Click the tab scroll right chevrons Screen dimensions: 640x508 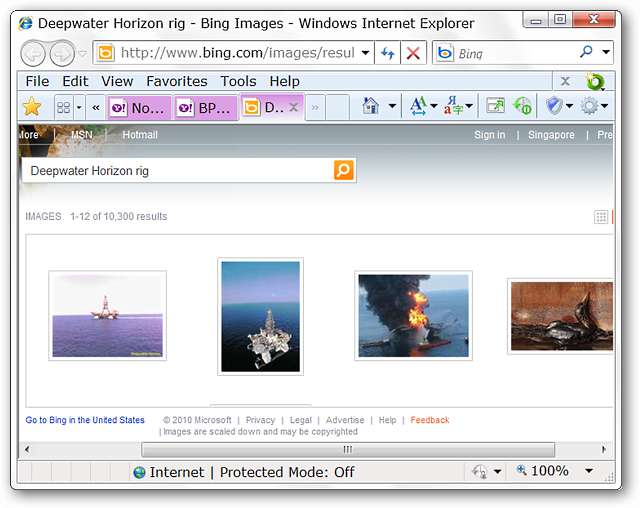[315, 108]
